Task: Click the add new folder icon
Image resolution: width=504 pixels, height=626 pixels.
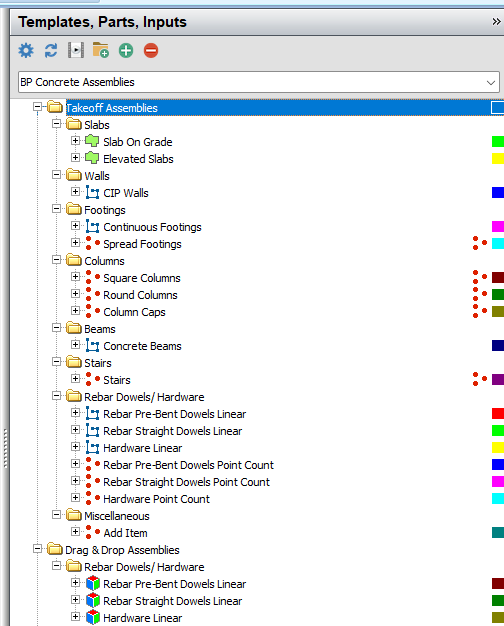Action: (x=101, y=50)
